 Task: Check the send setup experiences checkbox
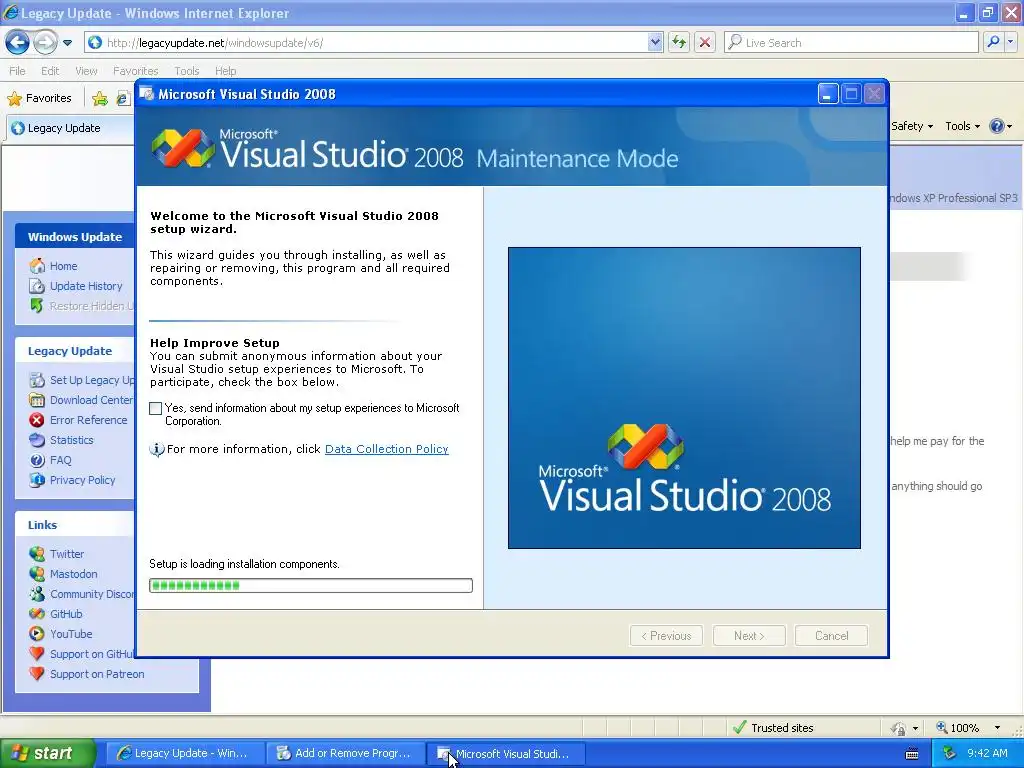coord(155,409)
